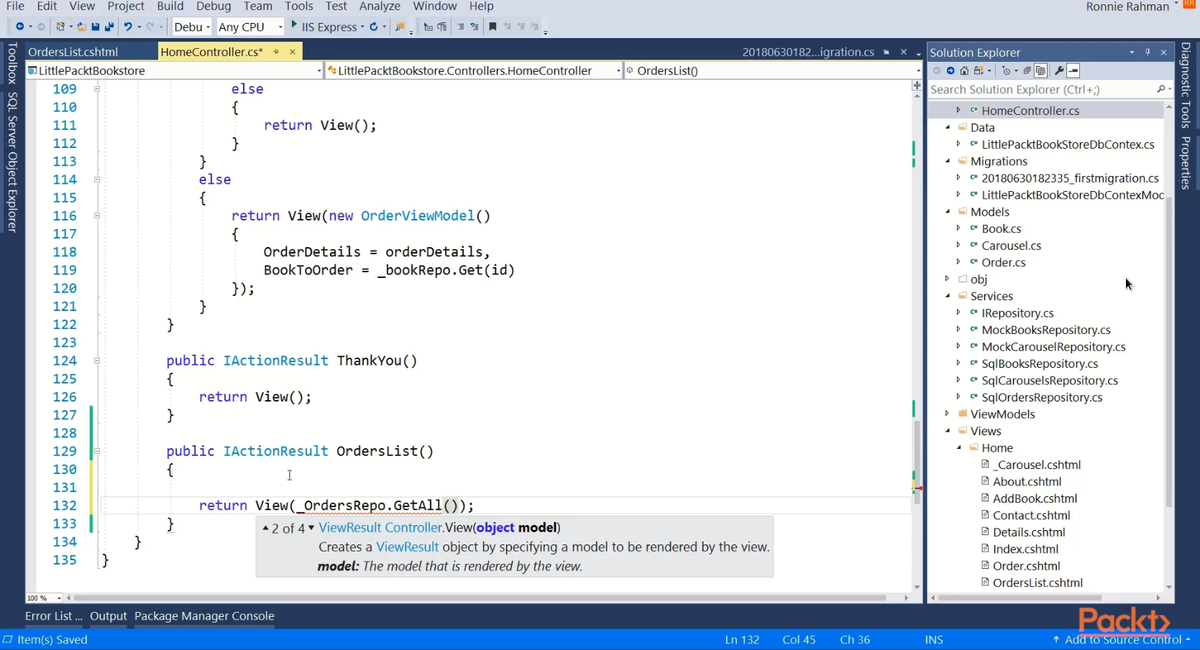Expand the obj folder node
The height and width of the screenshot is (650, 1200).
tap(948, 279)
